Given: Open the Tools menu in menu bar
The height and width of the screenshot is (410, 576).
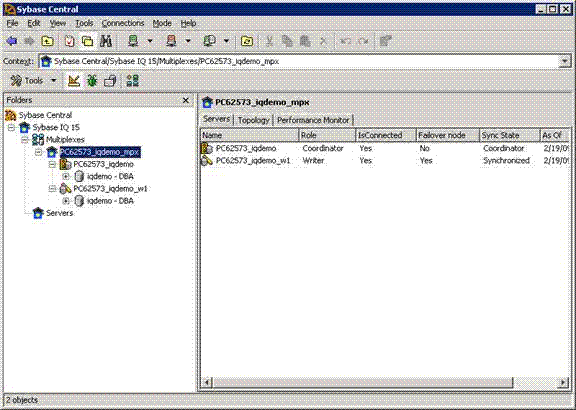Looking at the screenshot, I should [x=84, y=23].
